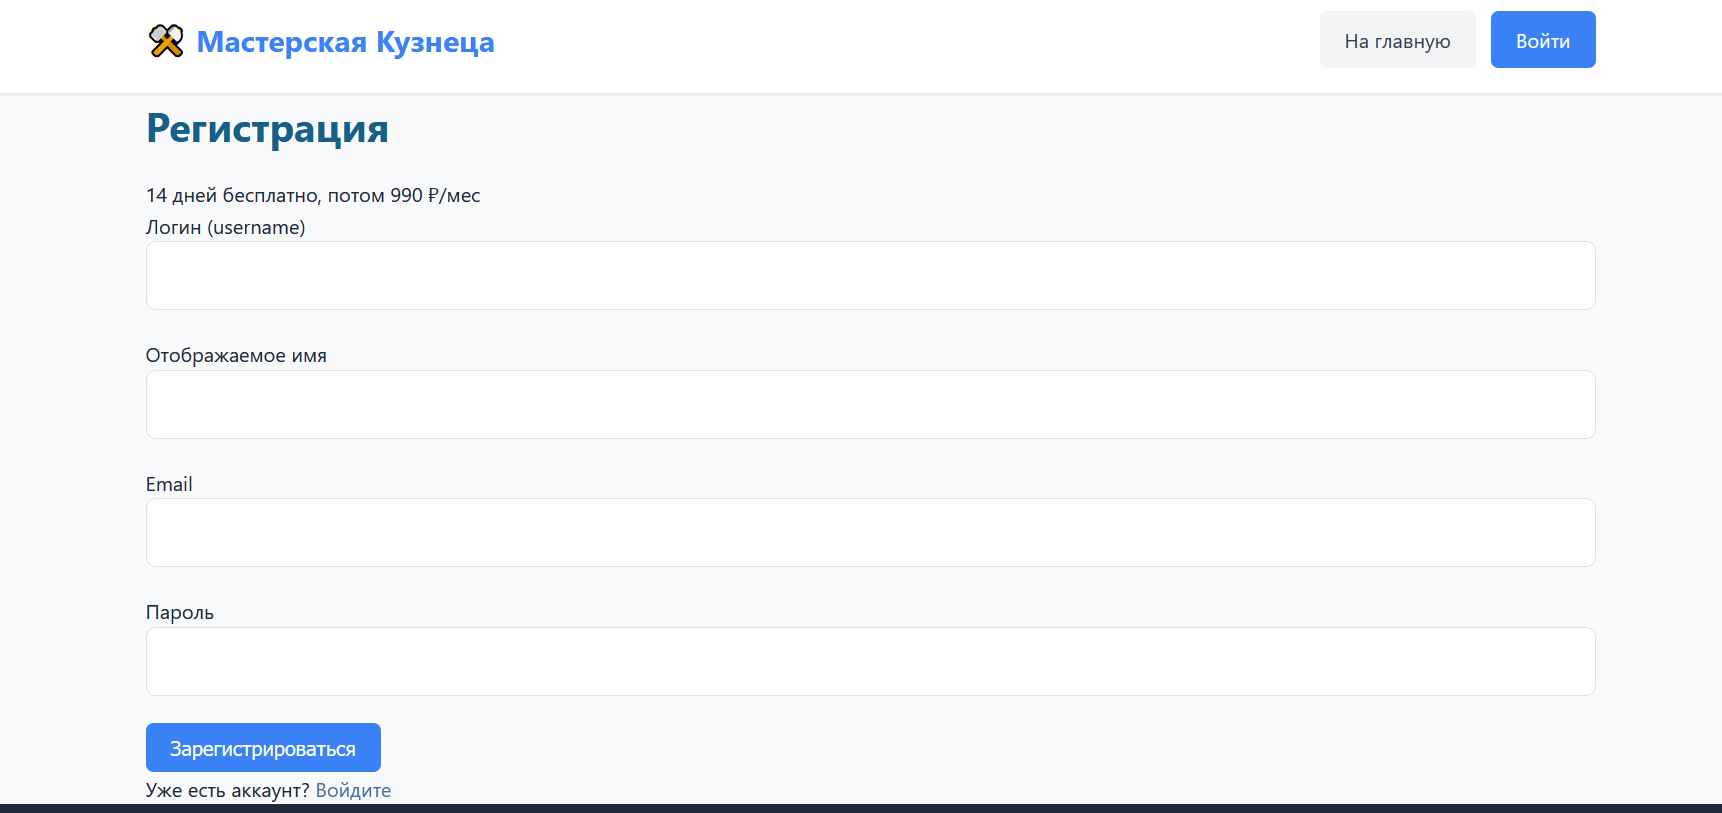Click the ₽/мес price portion of subtitle
The height and width of the screenshot is (813, 1722).
[454, 195]
